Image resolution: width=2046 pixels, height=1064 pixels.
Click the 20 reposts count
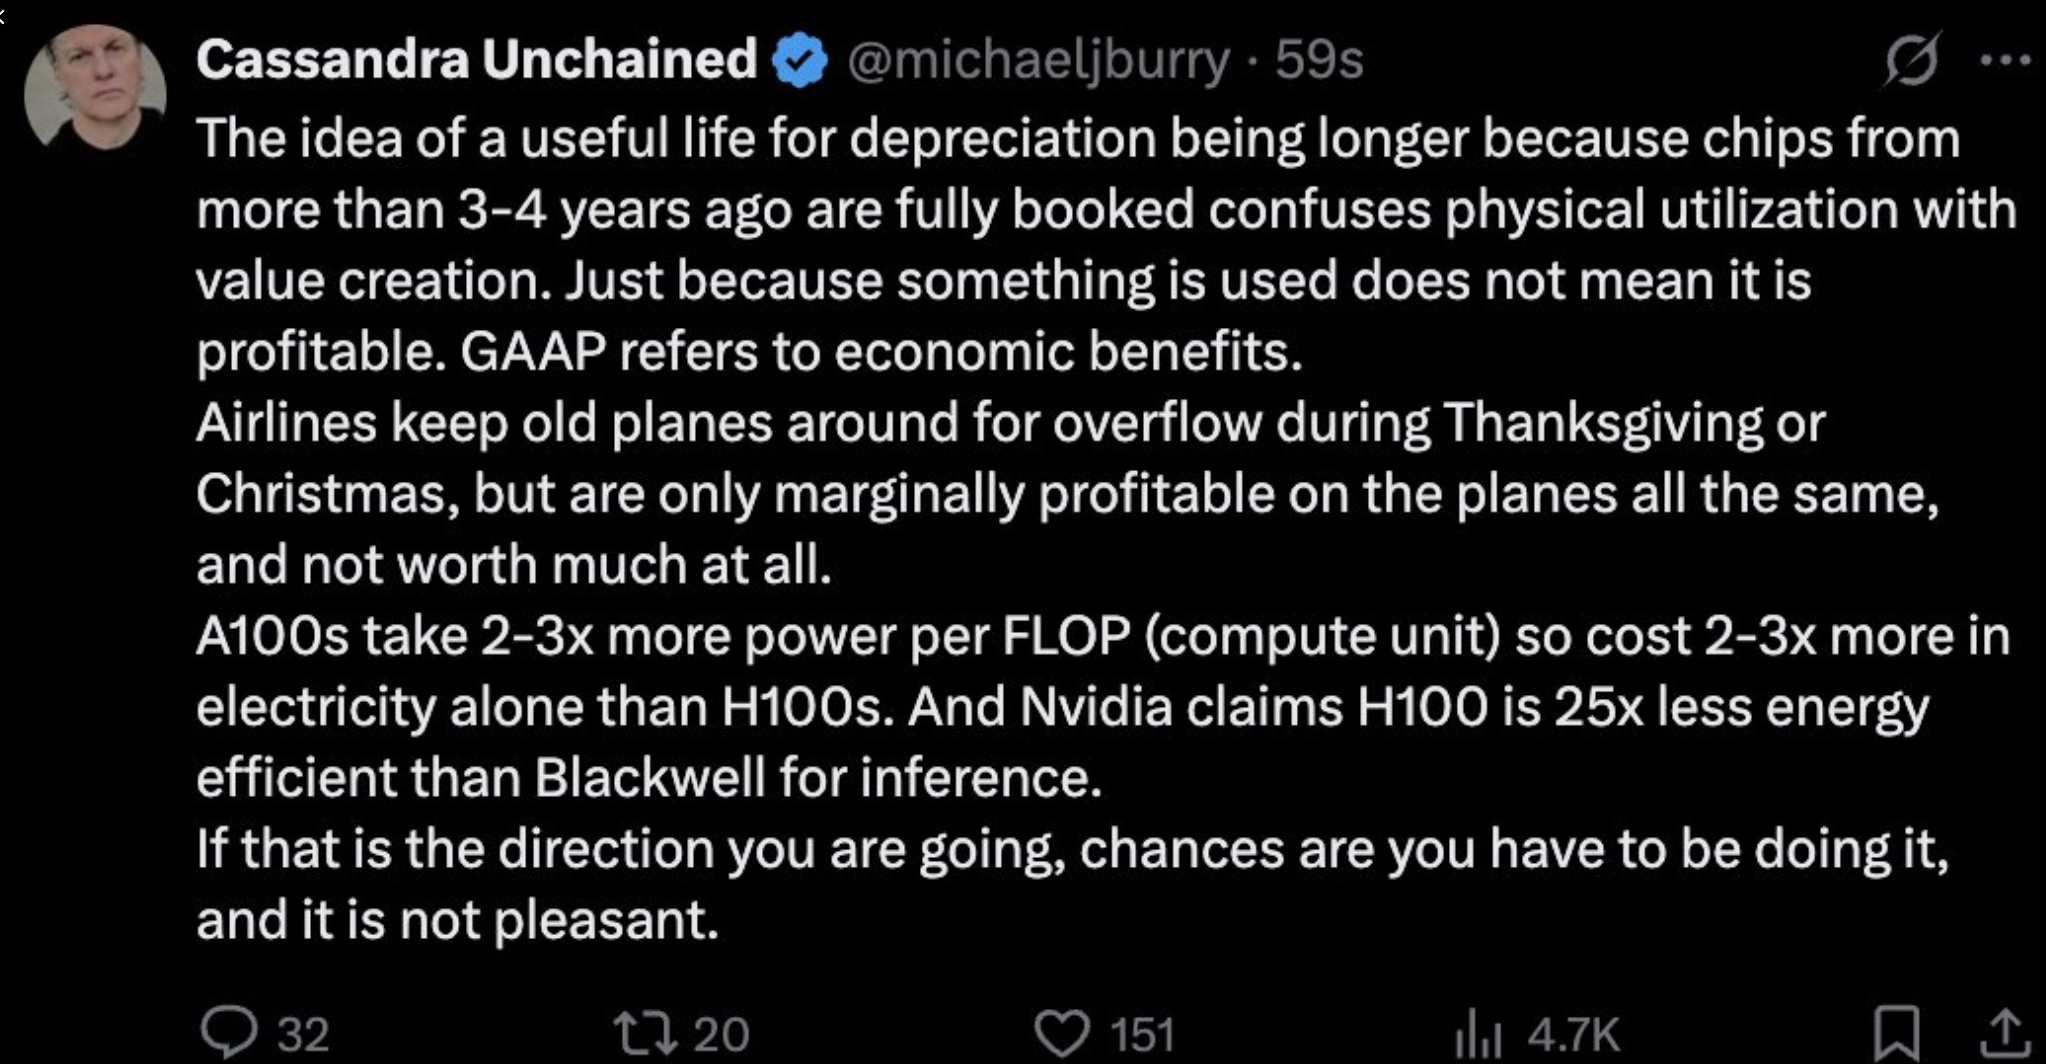tap(720, 1034)
